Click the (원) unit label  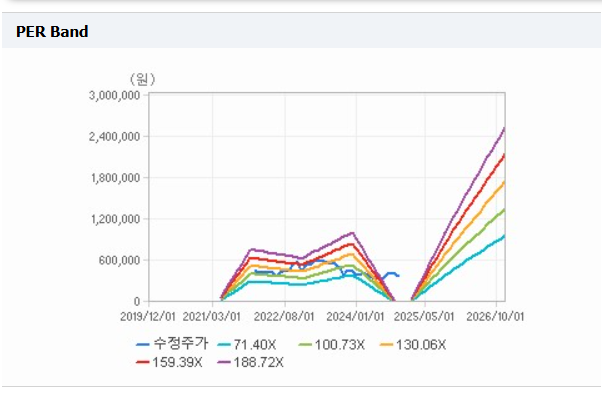[142, 79]
